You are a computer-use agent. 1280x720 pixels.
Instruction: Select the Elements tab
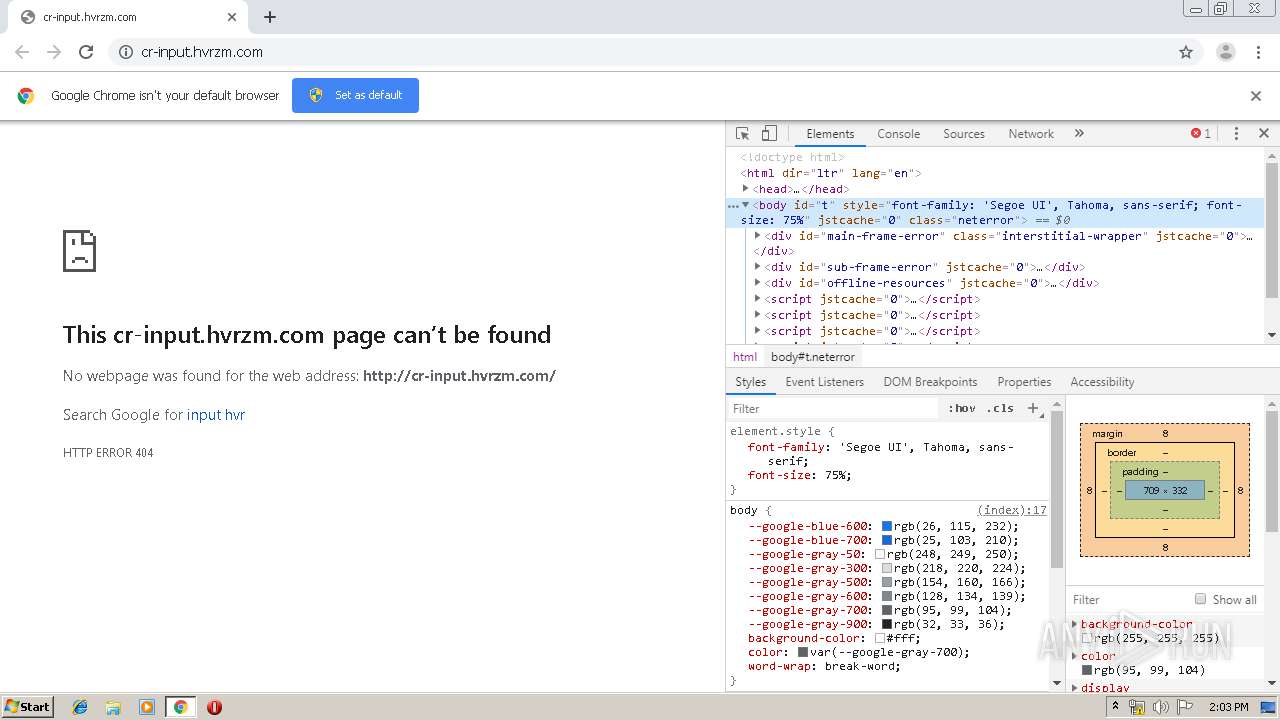830,133
